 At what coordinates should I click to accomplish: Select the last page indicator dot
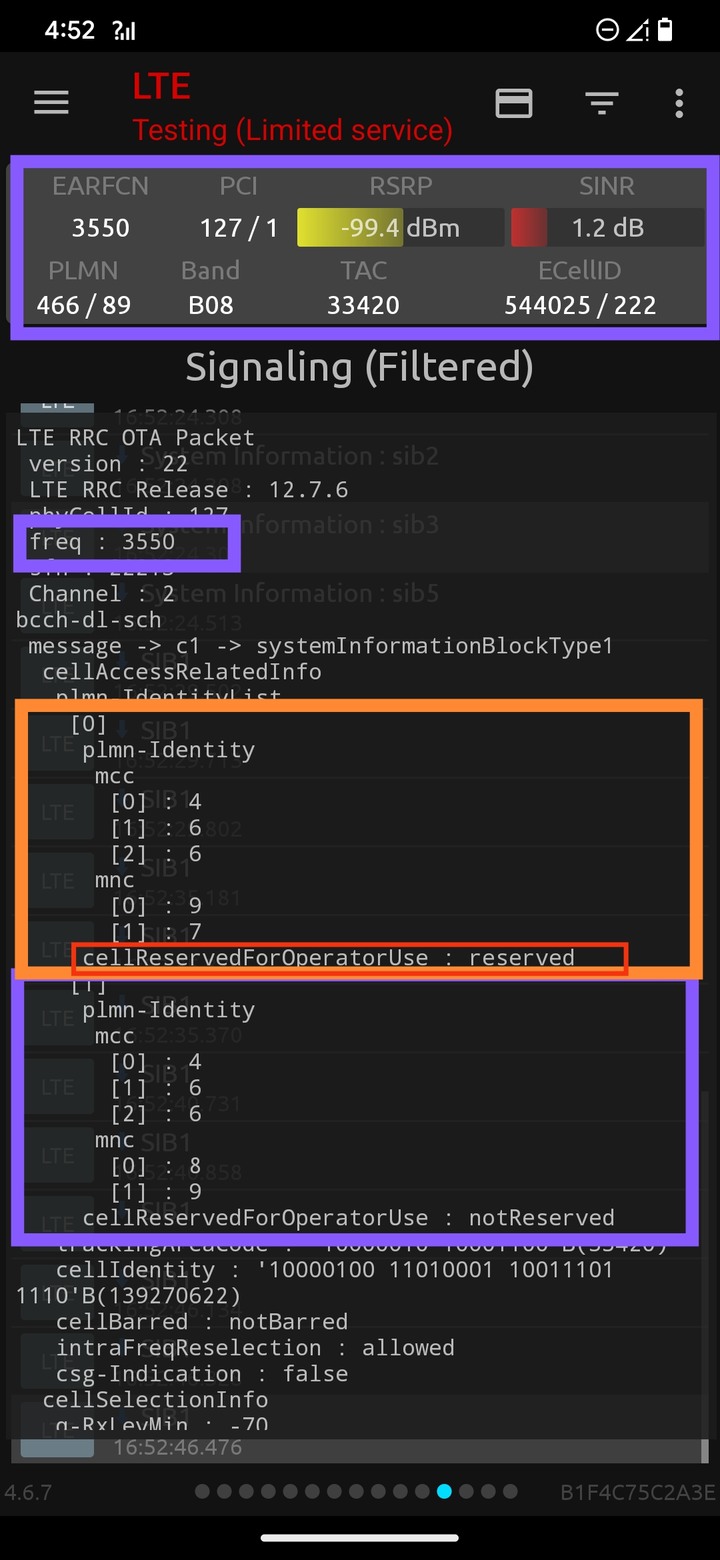510,1492
